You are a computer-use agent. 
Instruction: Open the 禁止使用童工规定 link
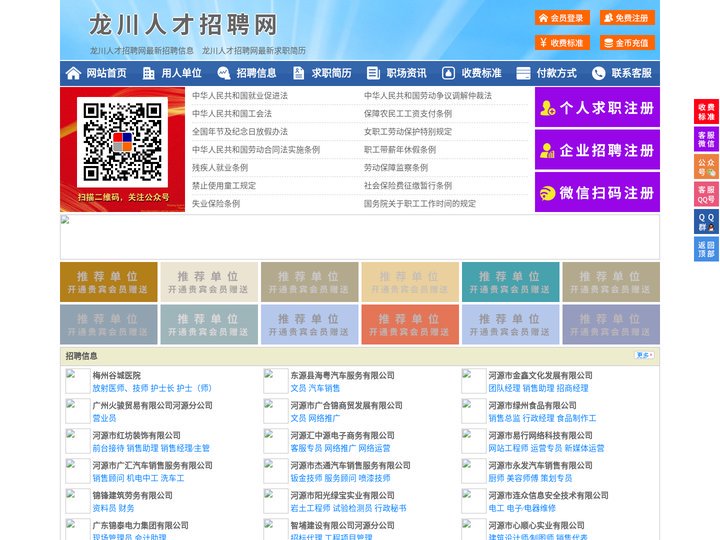tap(224, 186)
